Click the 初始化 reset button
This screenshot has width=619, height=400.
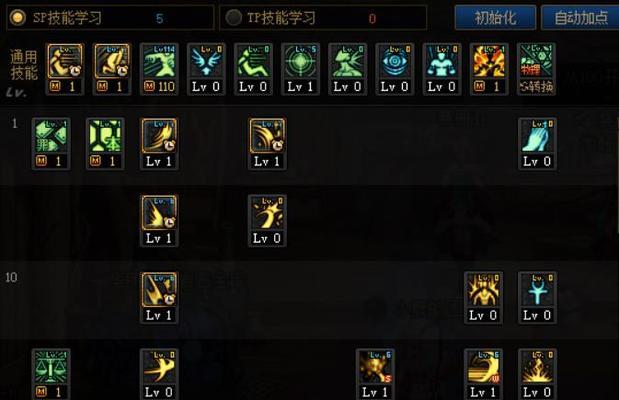pos(495,18)
